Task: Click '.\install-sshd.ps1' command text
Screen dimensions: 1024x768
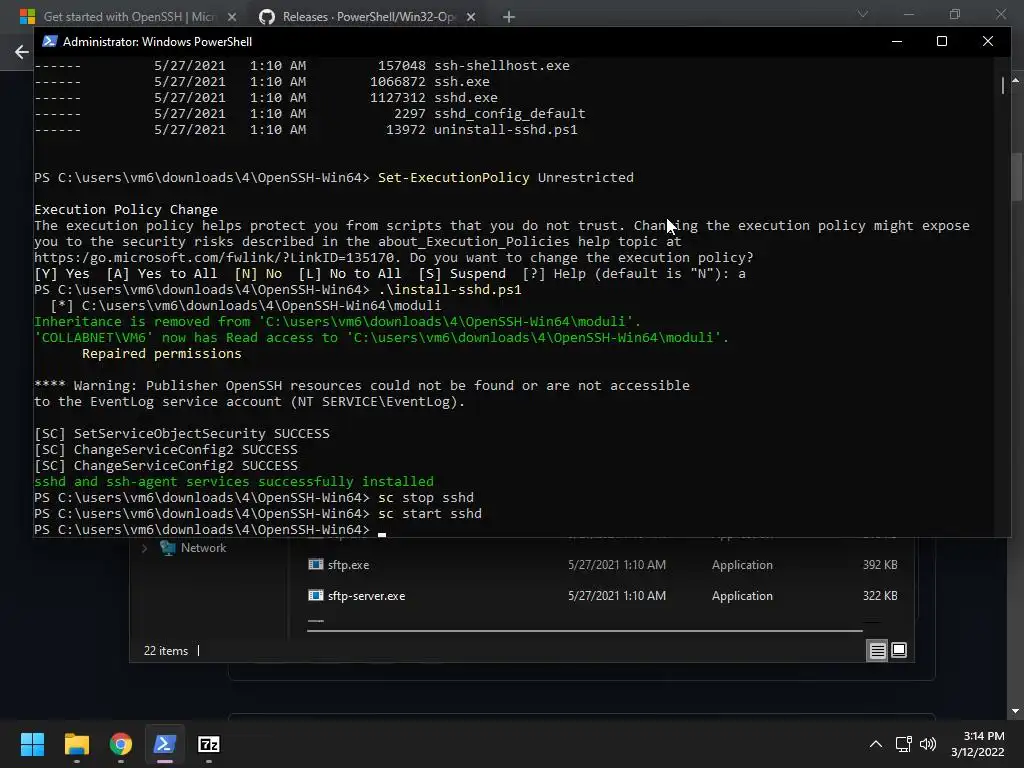Action: 450,289
